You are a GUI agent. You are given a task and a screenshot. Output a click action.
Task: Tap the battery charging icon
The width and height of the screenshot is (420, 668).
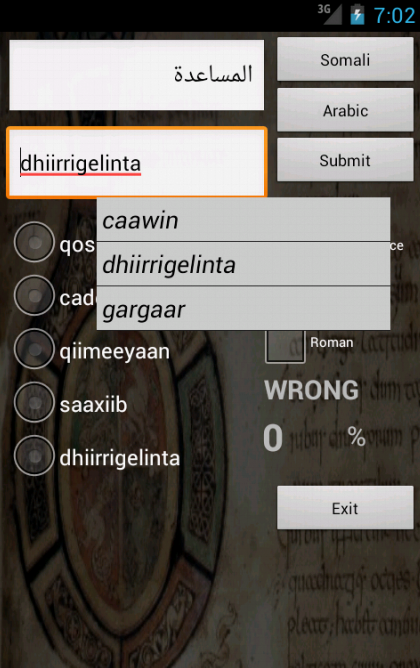click(x=357, y=14)
